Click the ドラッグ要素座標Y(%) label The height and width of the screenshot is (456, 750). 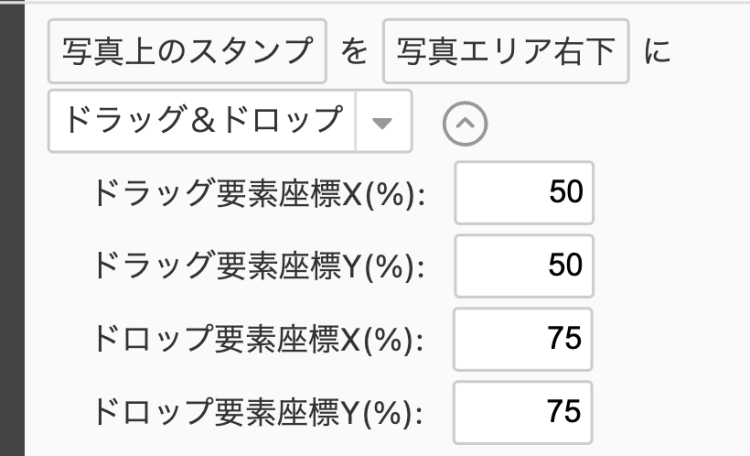(259, 266)
